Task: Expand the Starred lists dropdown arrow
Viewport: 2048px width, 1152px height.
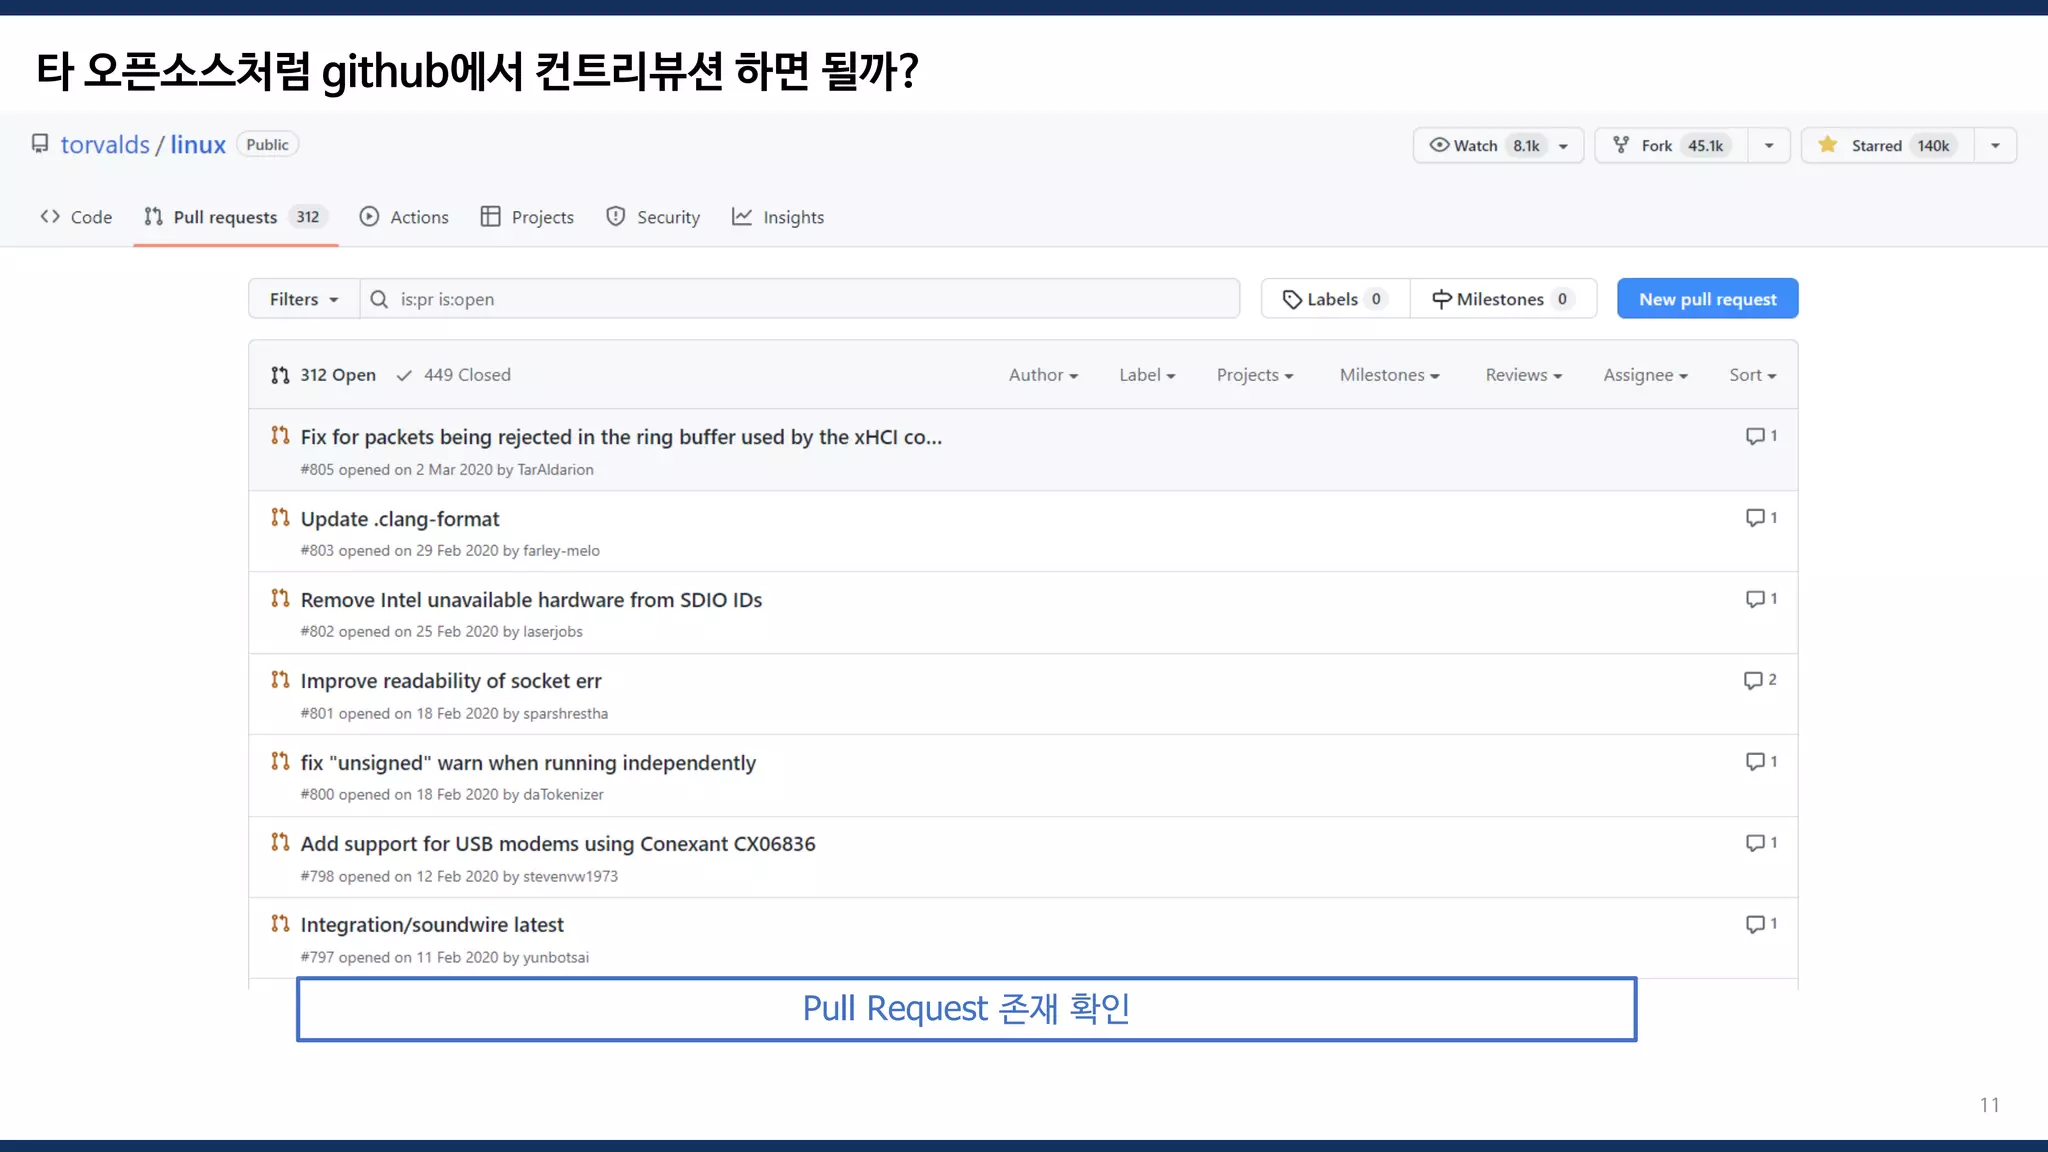Action: click(1995, 145)
